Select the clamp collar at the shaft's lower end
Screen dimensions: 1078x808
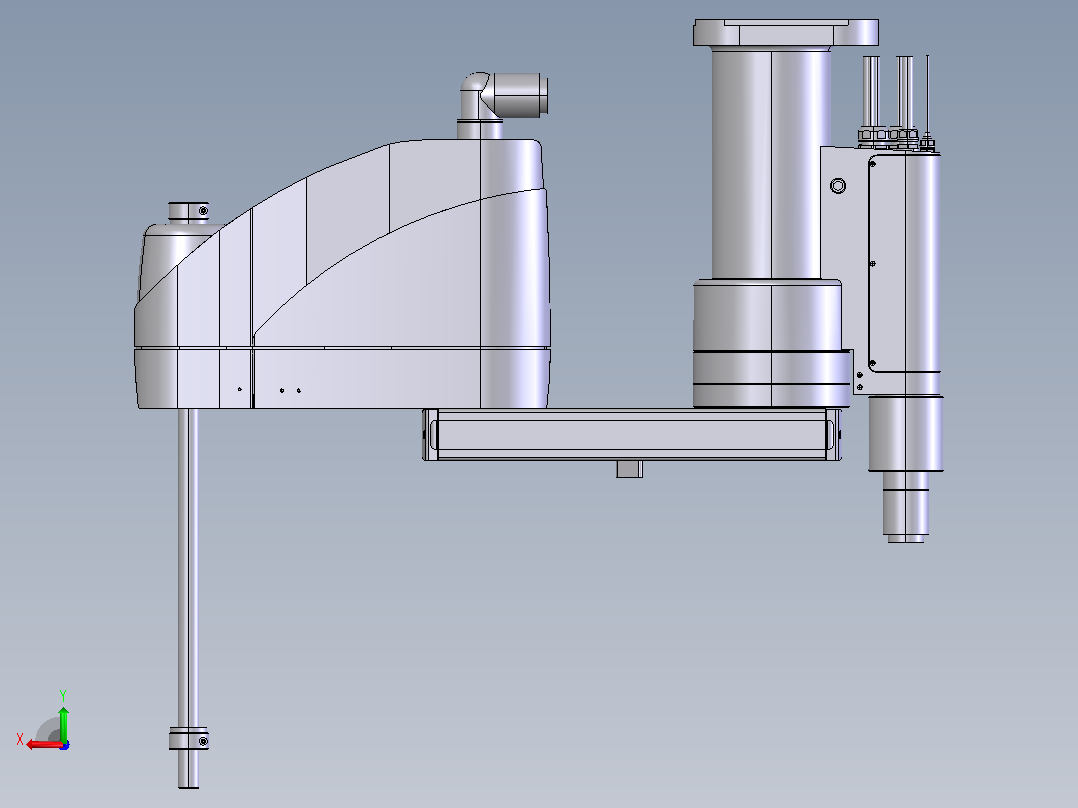pos(188,739)
